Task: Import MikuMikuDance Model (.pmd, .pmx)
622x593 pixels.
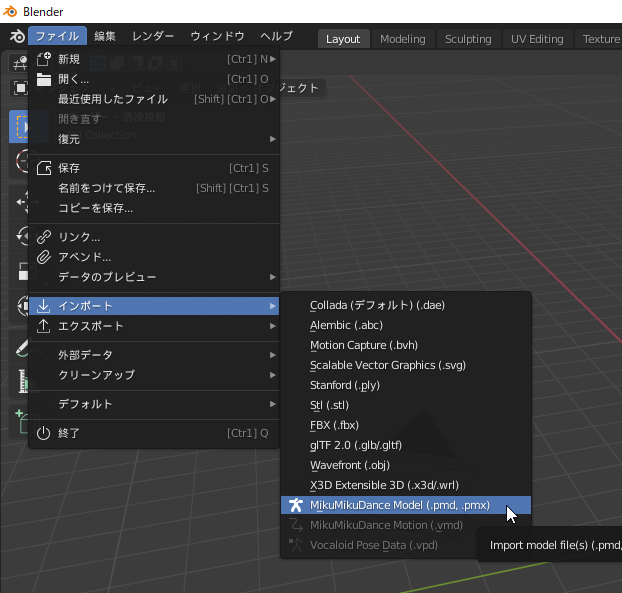Action: pyautogui.click(x=406, y=505)
